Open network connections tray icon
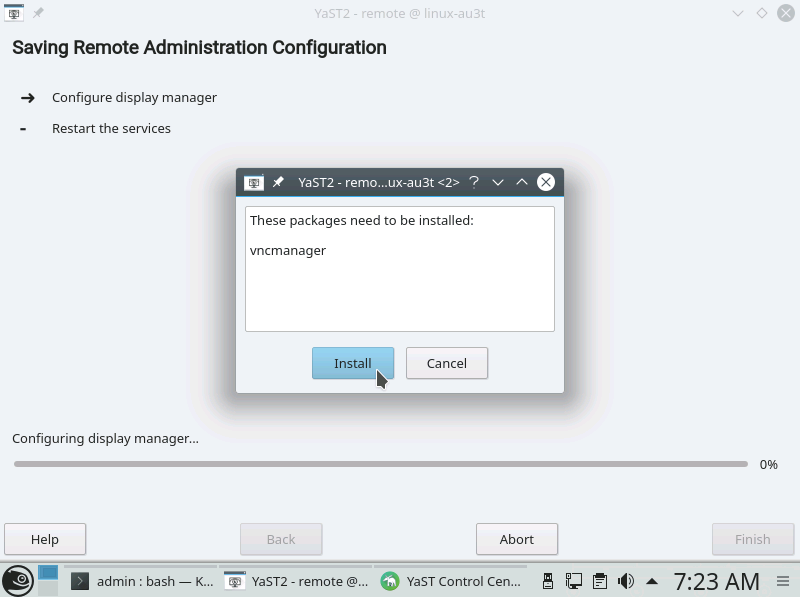The image size is (800, 597). (x=574, y=581)
